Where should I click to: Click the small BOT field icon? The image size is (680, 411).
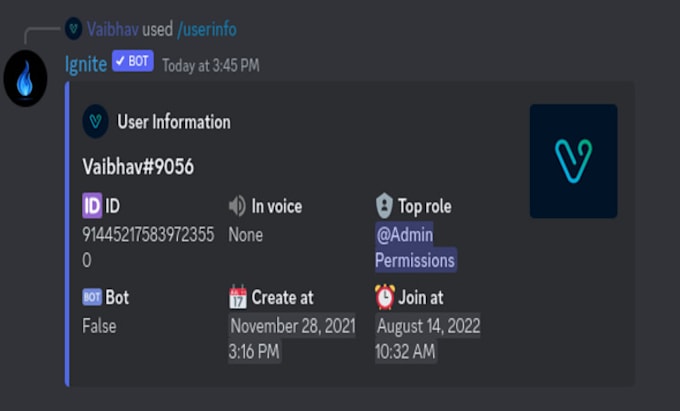pos(92,297)
